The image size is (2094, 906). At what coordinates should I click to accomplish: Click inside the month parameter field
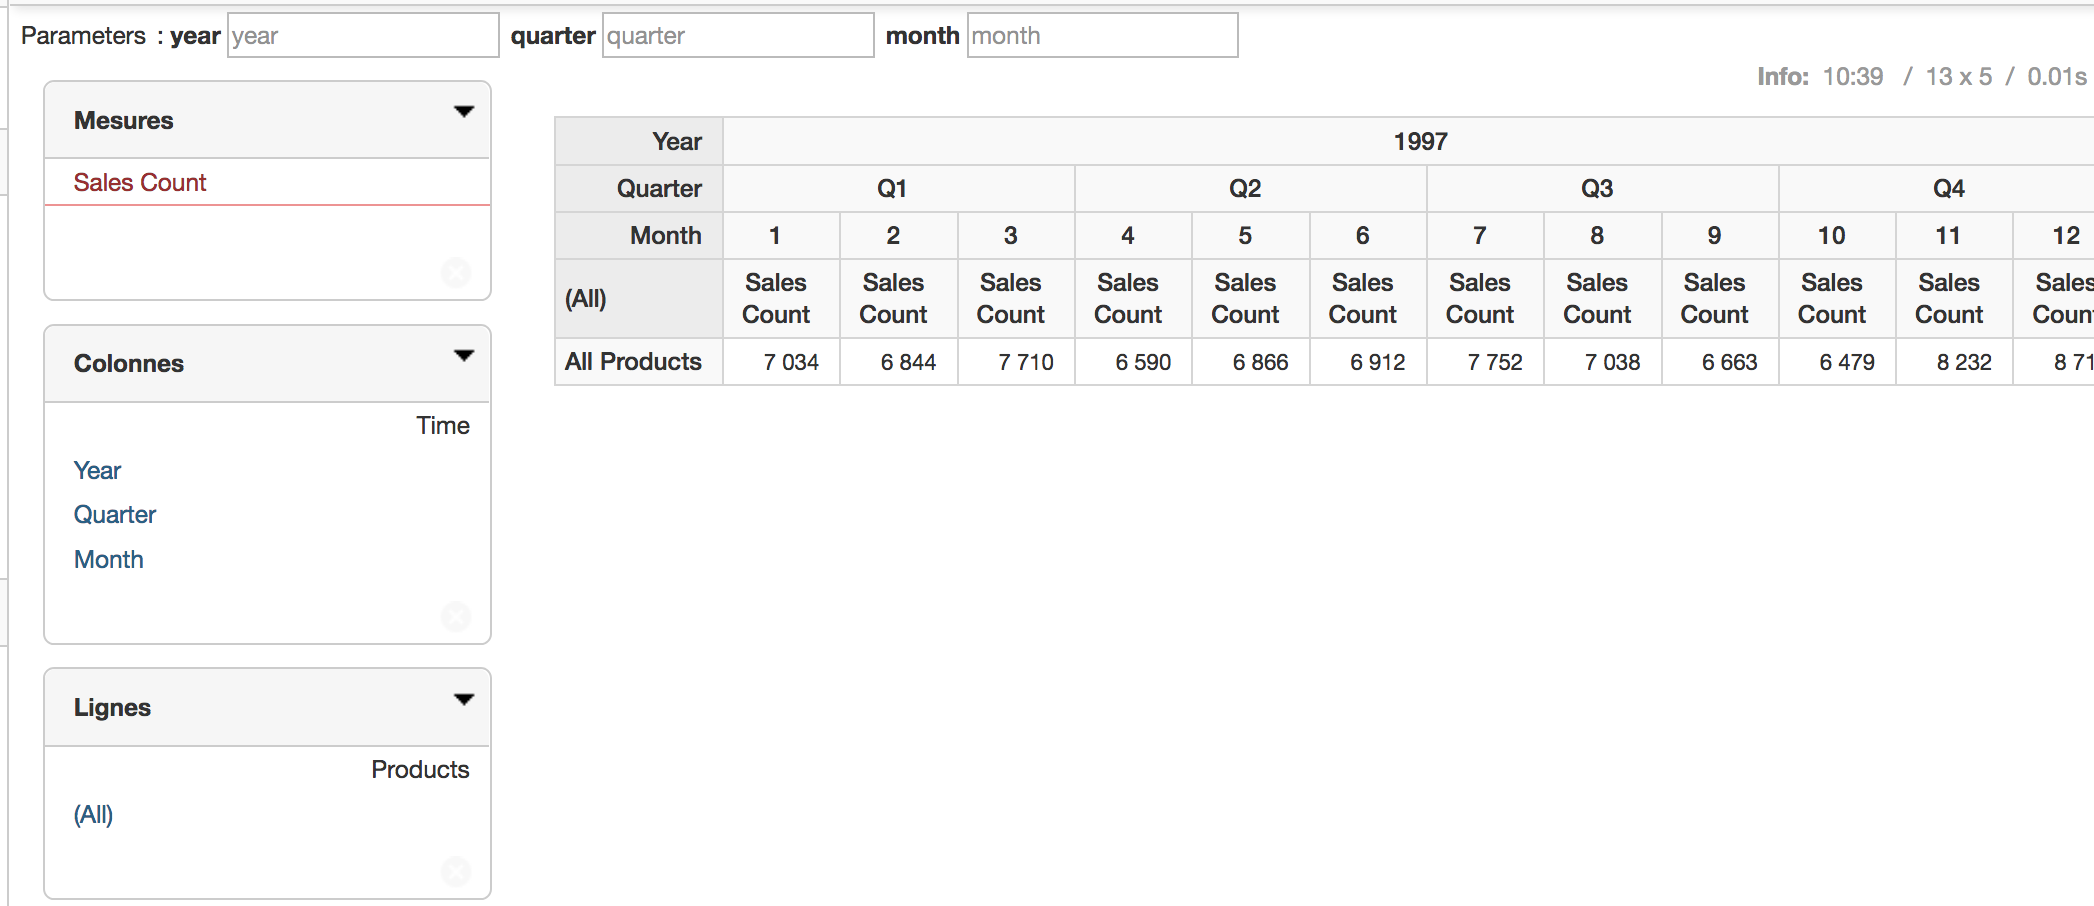[x=1100, y=35]
